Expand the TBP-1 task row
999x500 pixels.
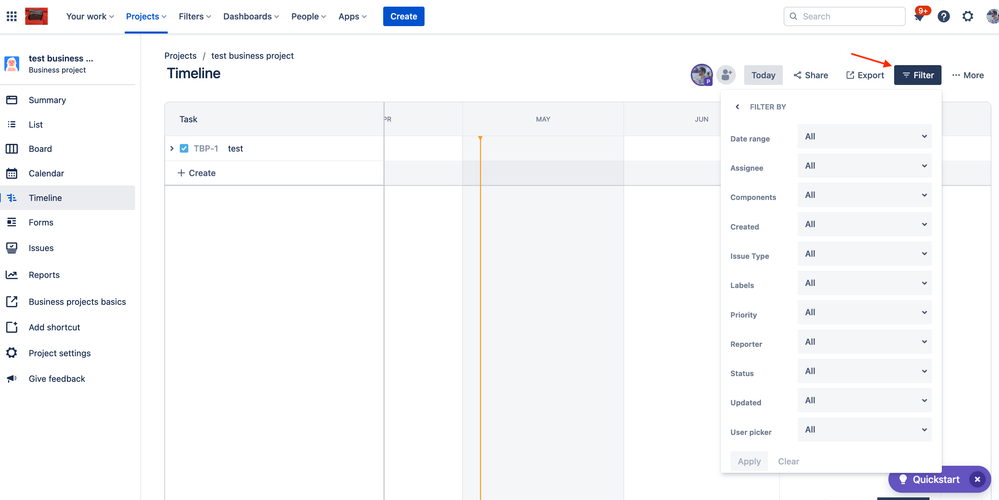coord(171,148)
